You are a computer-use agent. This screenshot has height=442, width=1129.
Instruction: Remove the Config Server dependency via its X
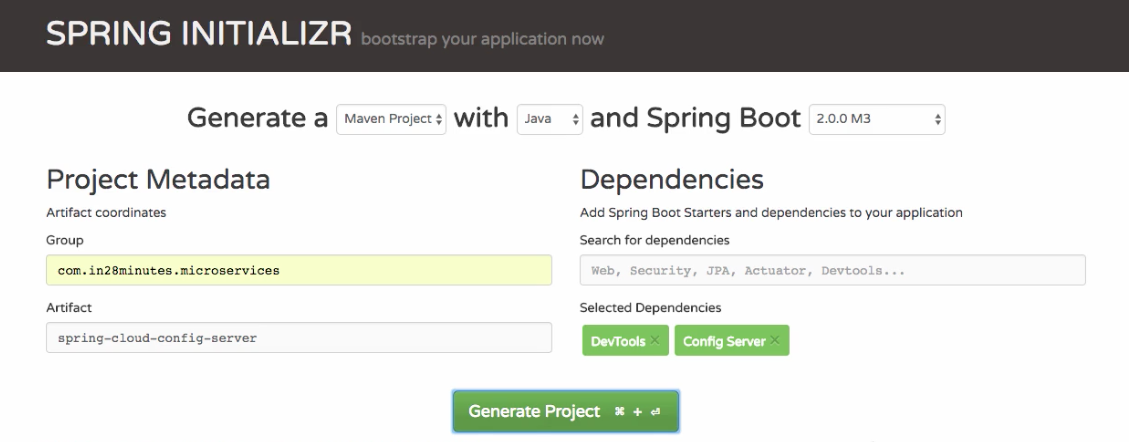(x=775, y=340)
